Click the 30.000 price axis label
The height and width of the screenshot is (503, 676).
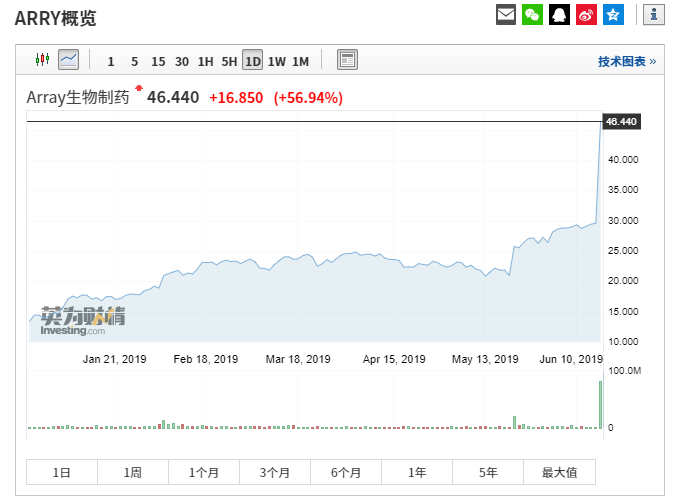pyautogui.click(x=623, y=220)
